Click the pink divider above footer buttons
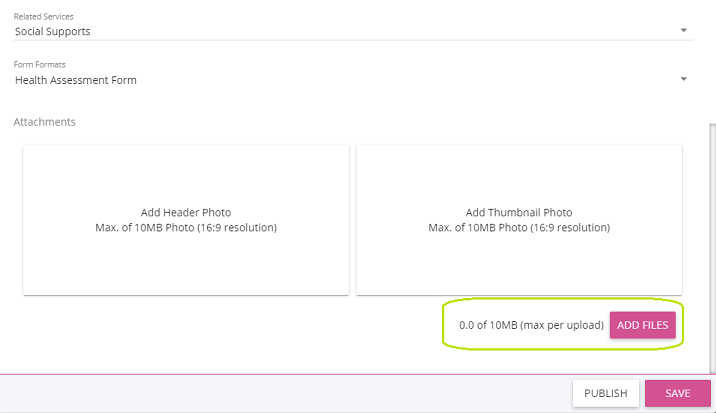This screenshot has width=716, height=413. click(x=300, y=374)
